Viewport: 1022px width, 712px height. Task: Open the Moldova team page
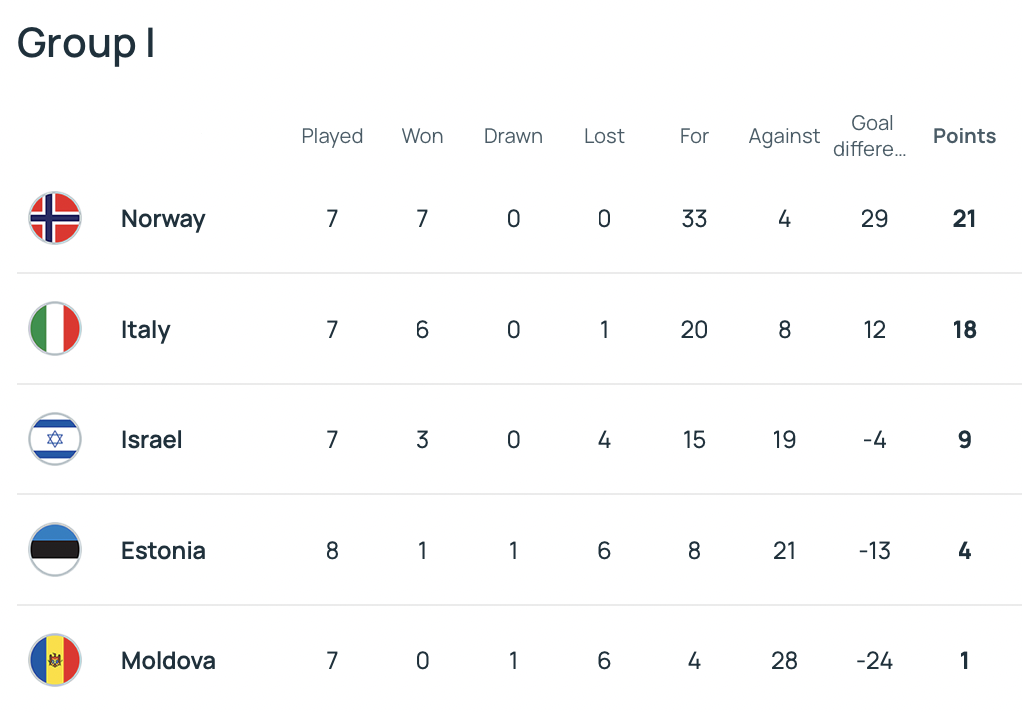coord(168,660)
